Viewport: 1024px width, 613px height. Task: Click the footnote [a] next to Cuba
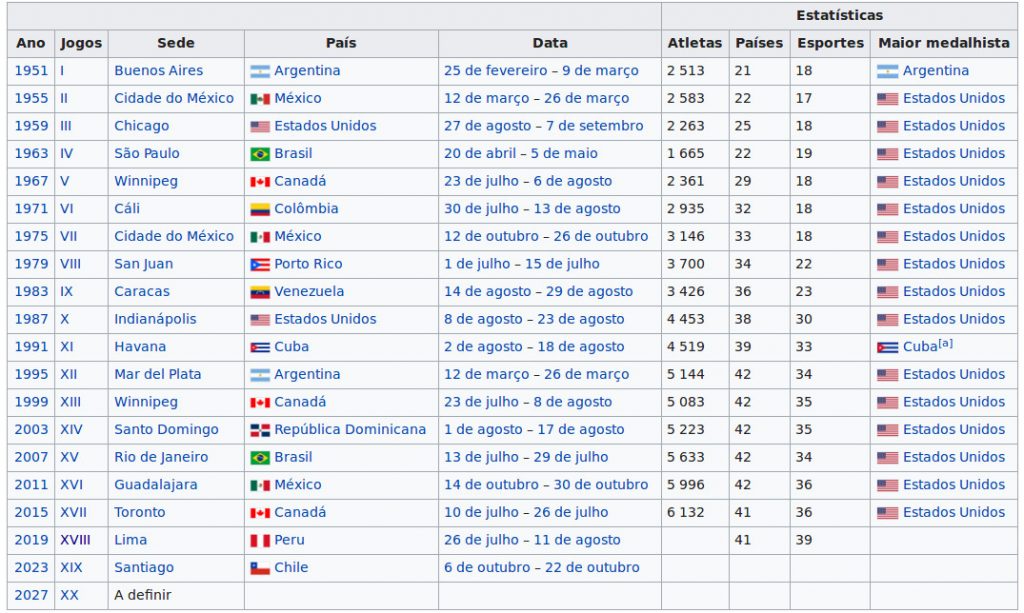[945, 343]
